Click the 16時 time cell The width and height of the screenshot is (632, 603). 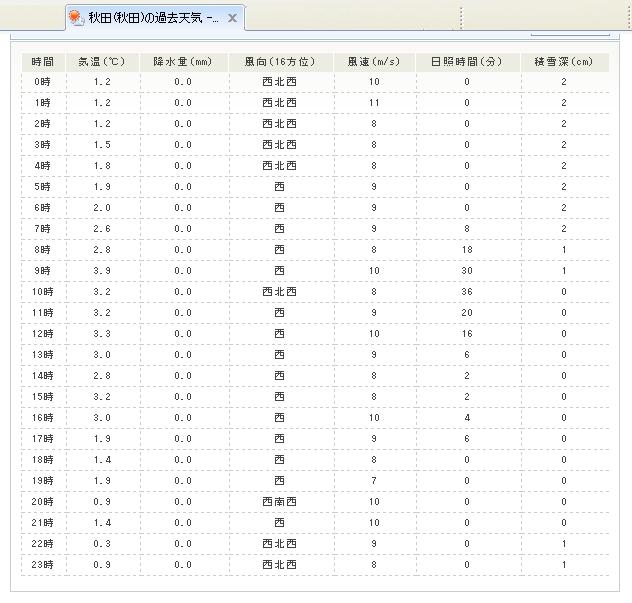tap(42, 418)
